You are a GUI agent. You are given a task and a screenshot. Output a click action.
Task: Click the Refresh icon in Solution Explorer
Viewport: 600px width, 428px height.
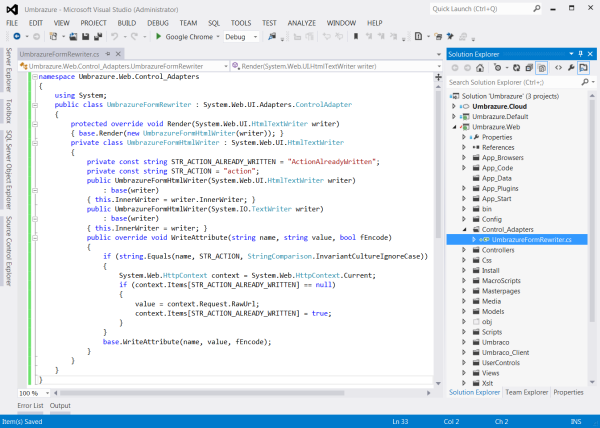(514, 67)
